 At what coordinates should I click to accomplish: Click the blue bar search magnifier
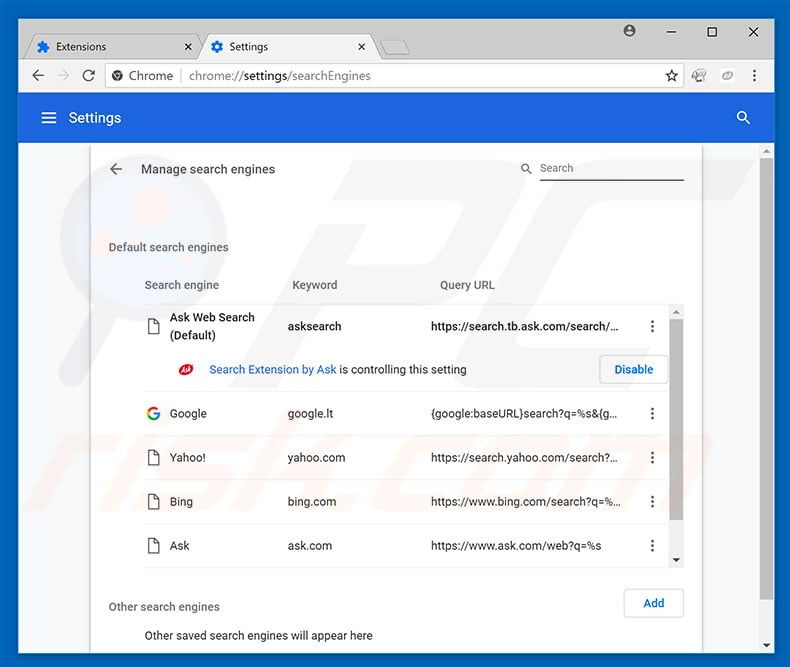(x=743, y=118)
